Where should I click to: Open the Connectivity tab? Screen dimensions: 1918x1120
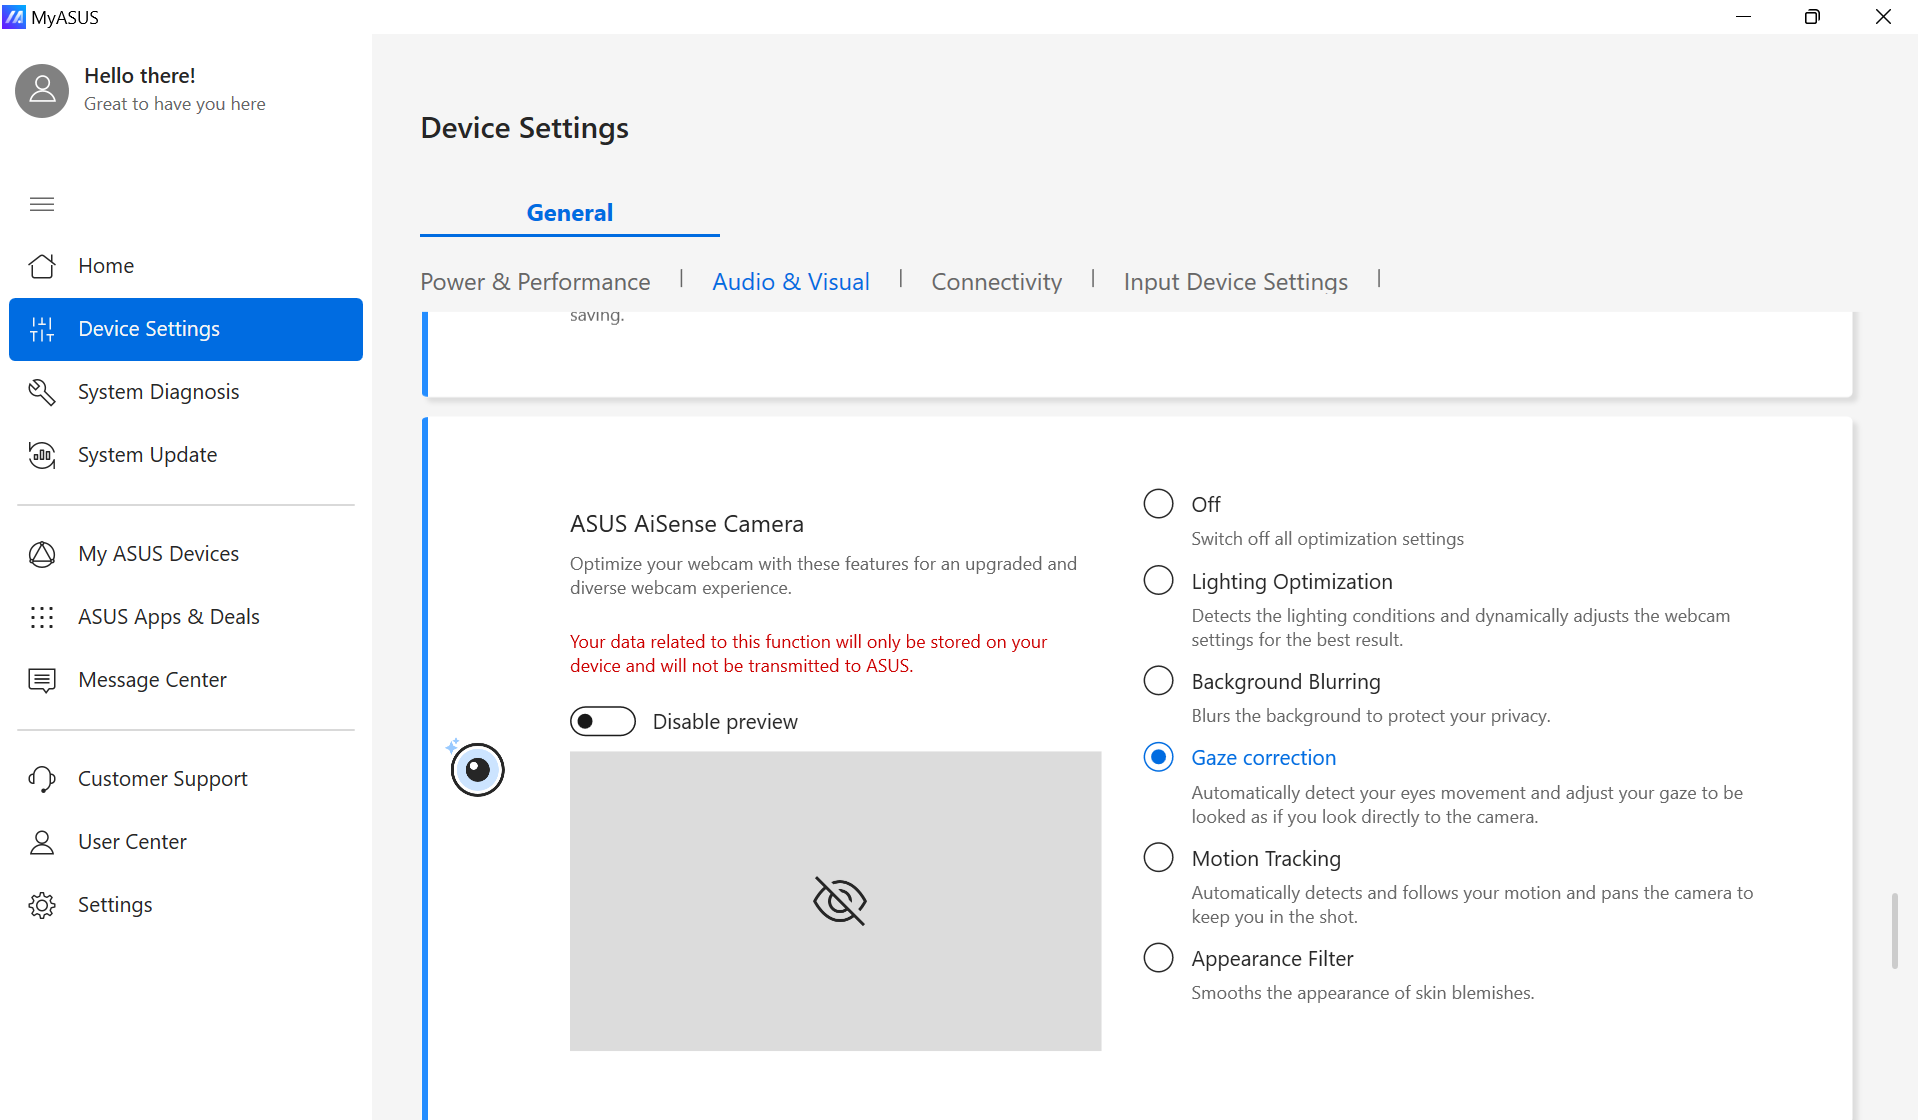click(x=996, y=282)
